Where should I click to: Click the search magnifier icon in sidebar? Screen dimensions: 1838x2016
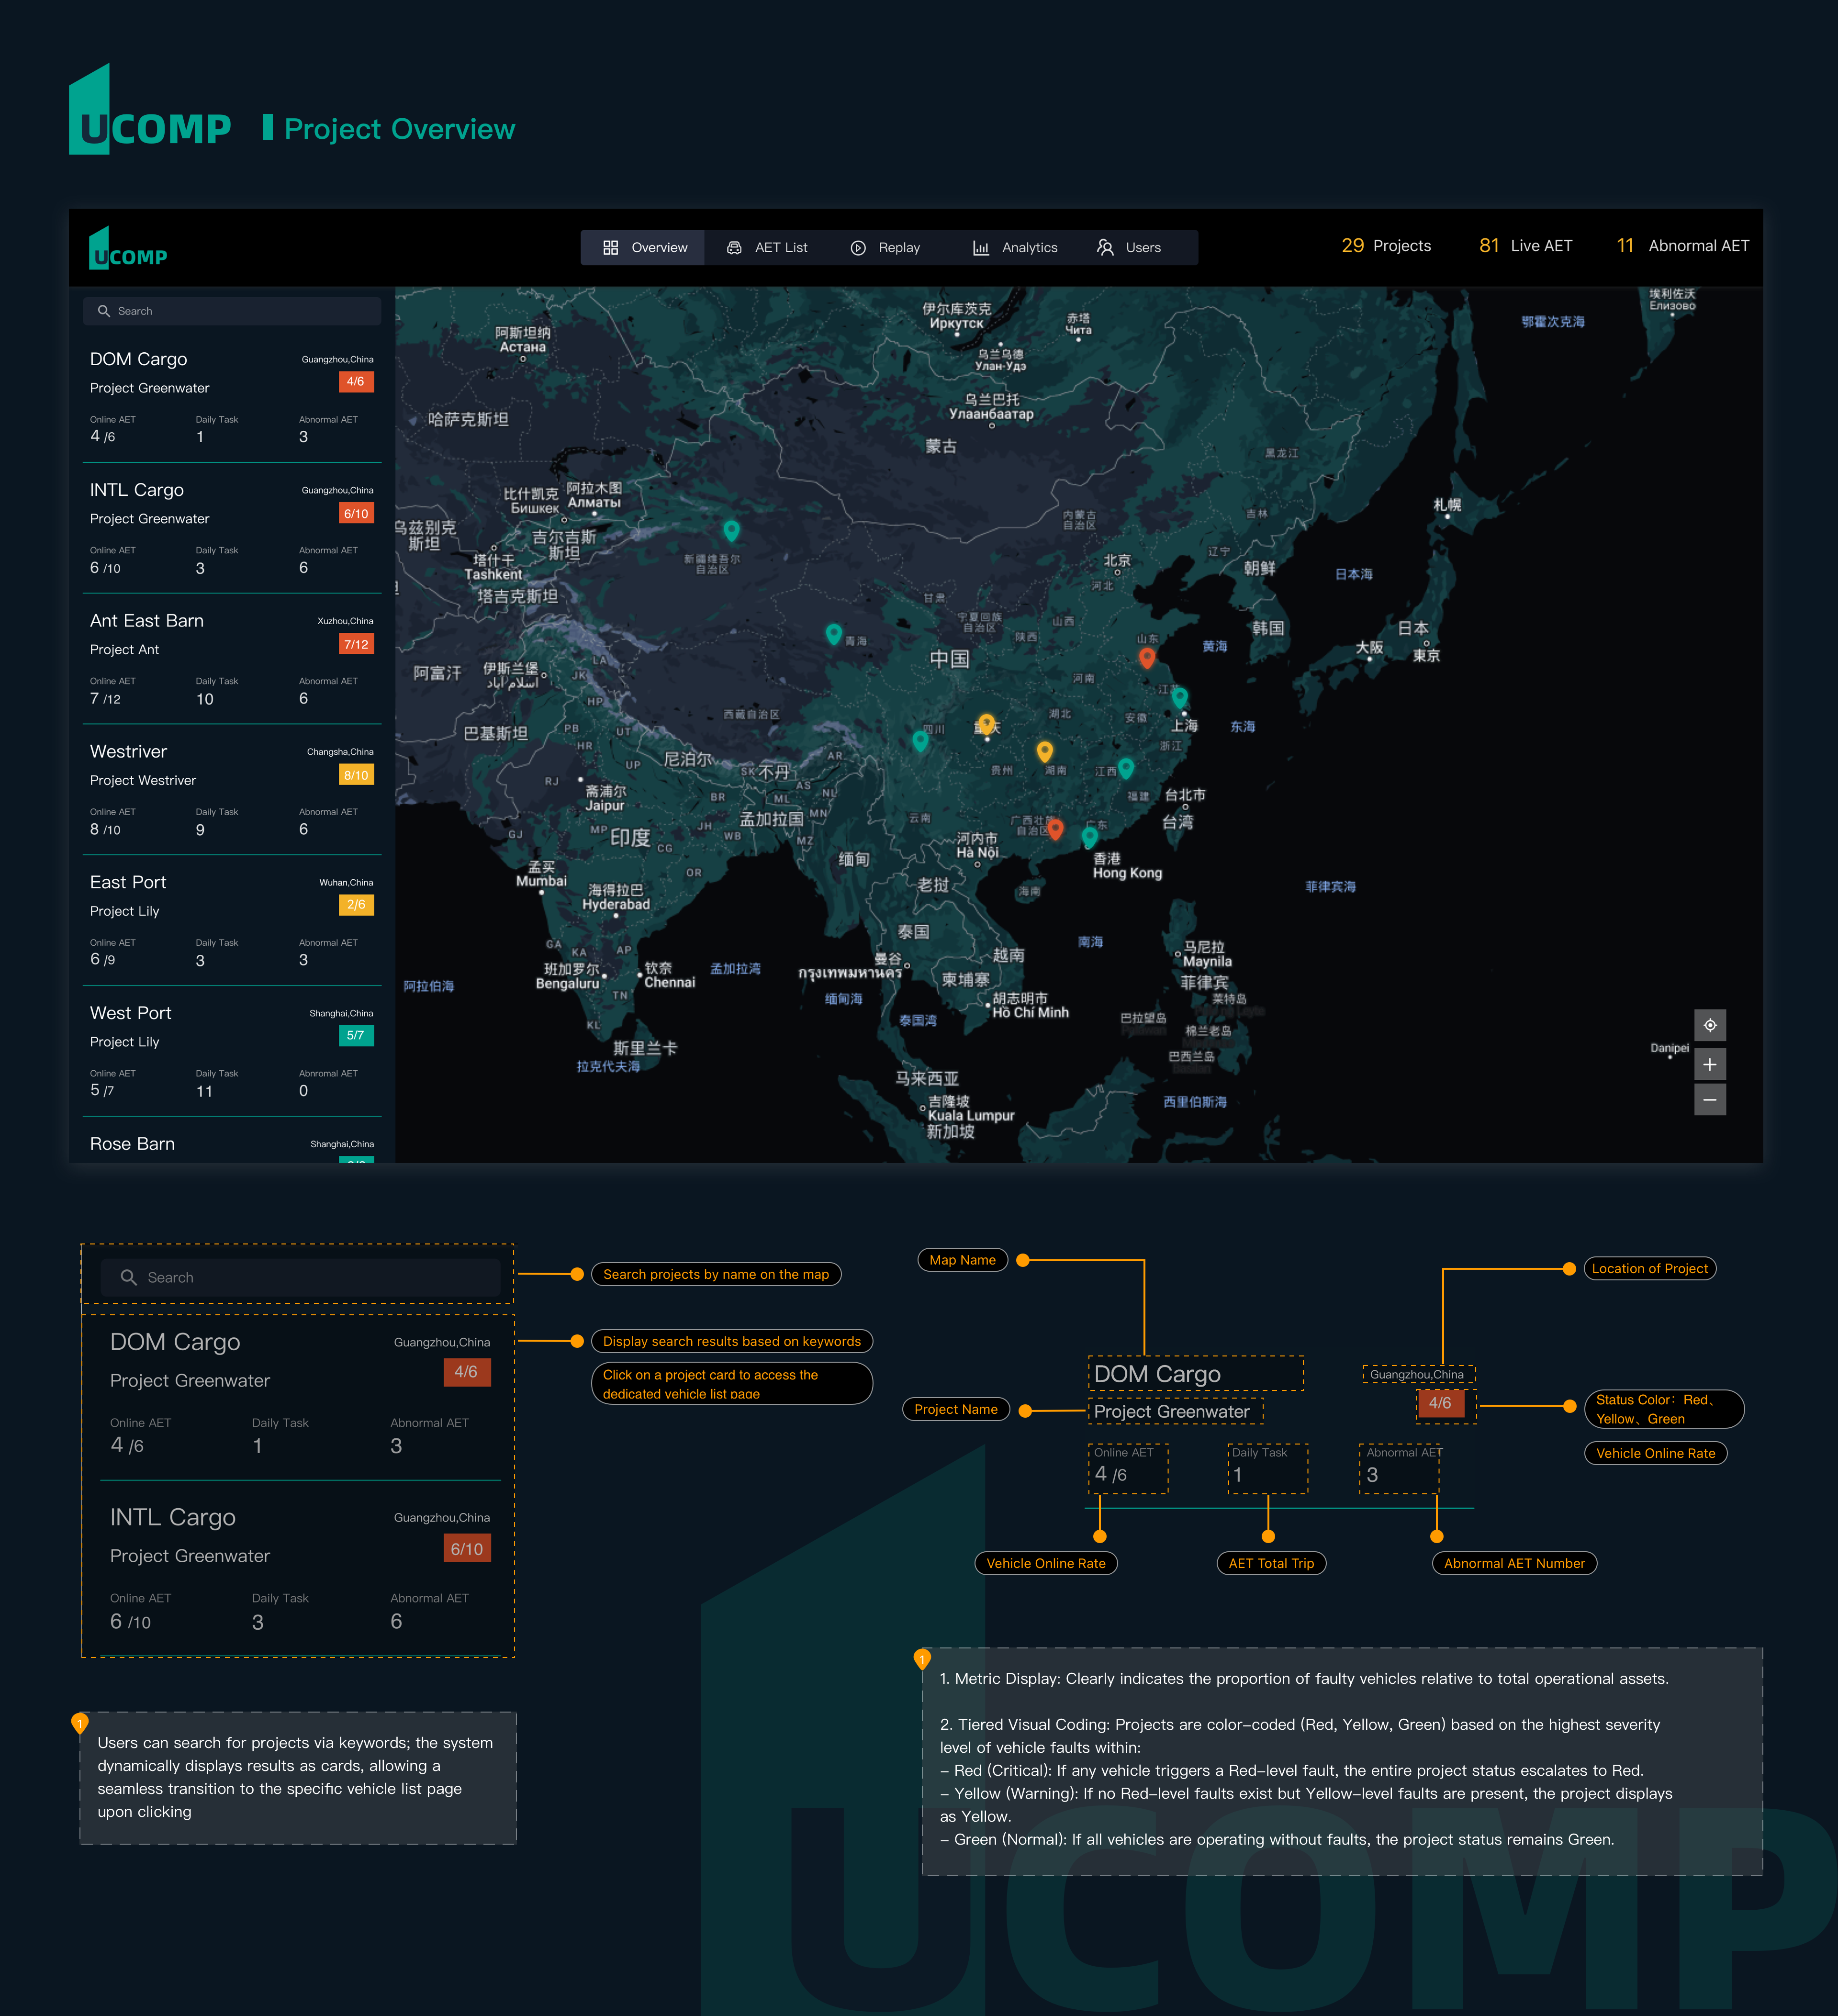[105, 311]
